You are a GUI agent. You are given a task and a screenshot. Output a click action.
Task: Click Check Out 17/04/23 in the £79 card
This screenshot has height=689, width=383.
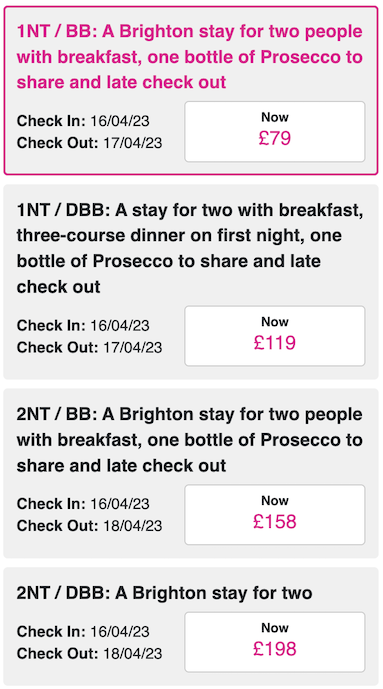[x=89, y=143]
